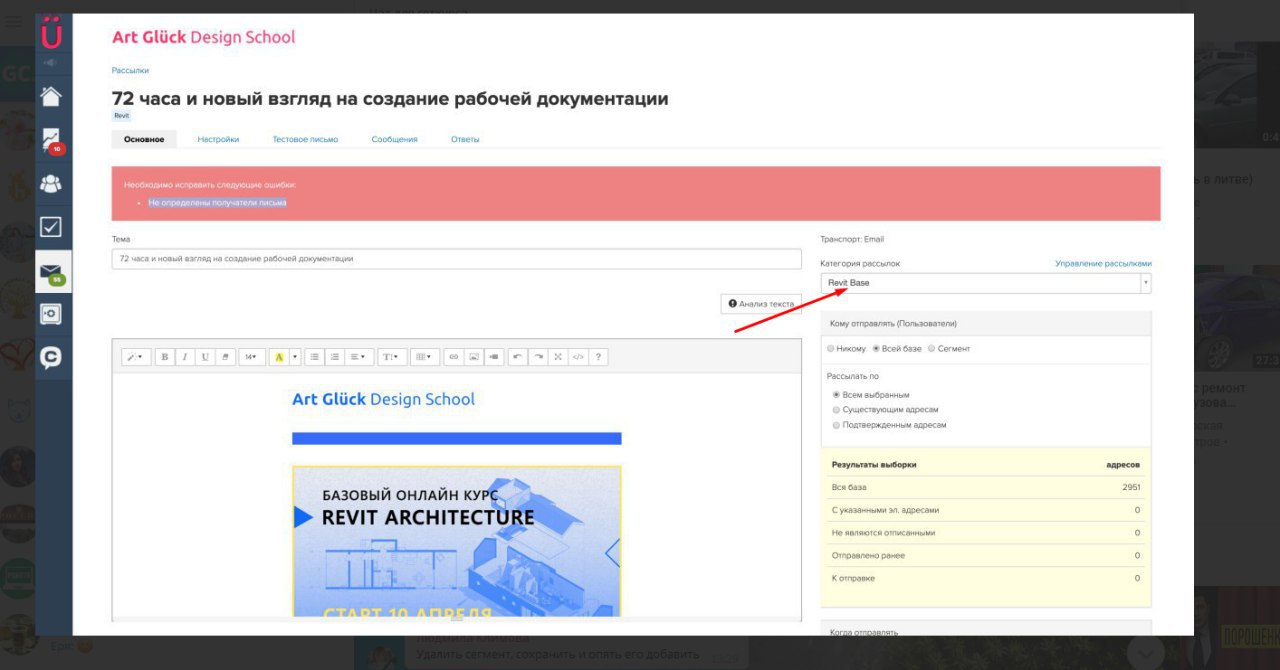Open the code view of the letter
1280x670 pixels.
click(x=578, y=357)
